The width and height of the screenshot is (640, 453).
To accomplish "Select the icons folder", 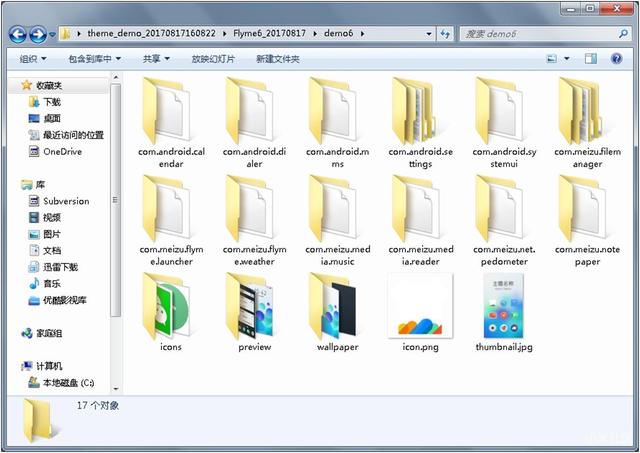I will [171, 312].
